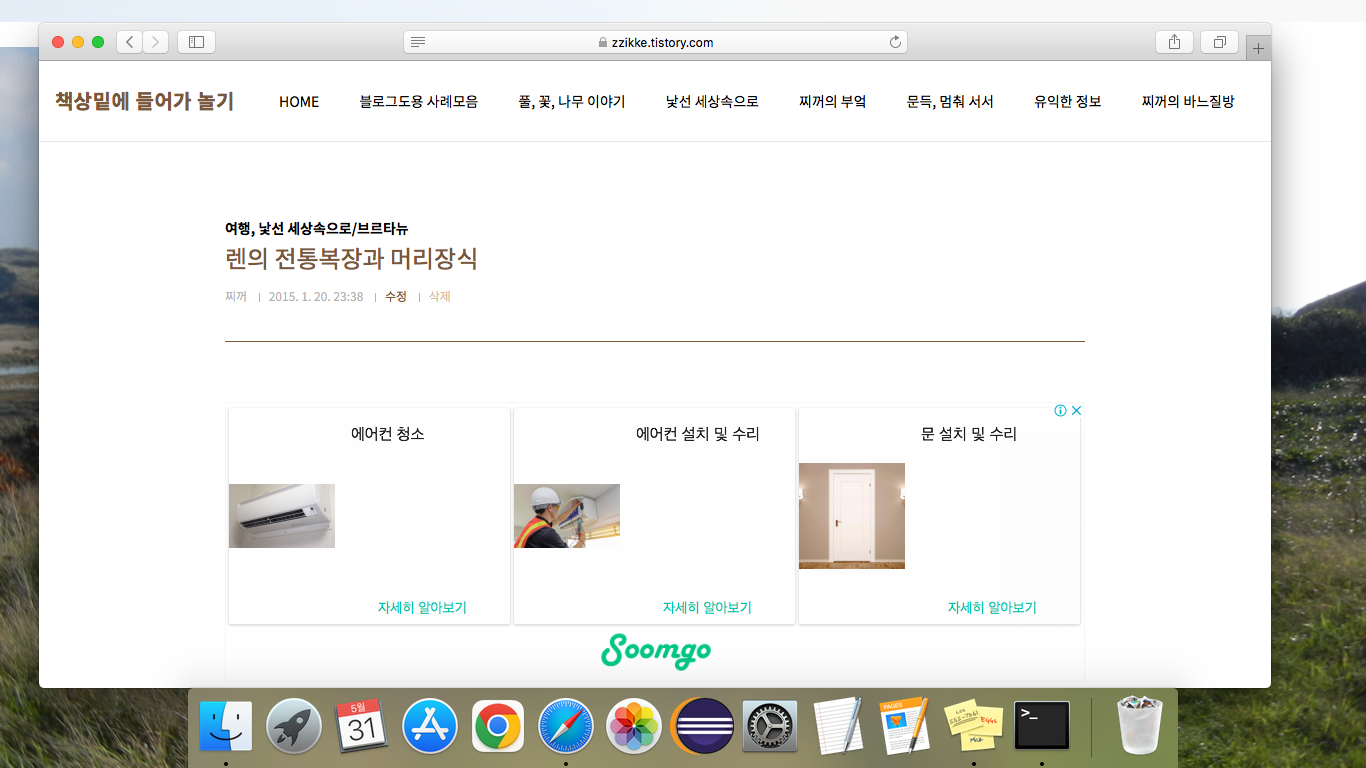Click the air conditioner thumbnail for 에어컨 청소
Viewport: 1366px width, 768px height.
point(282,516)
